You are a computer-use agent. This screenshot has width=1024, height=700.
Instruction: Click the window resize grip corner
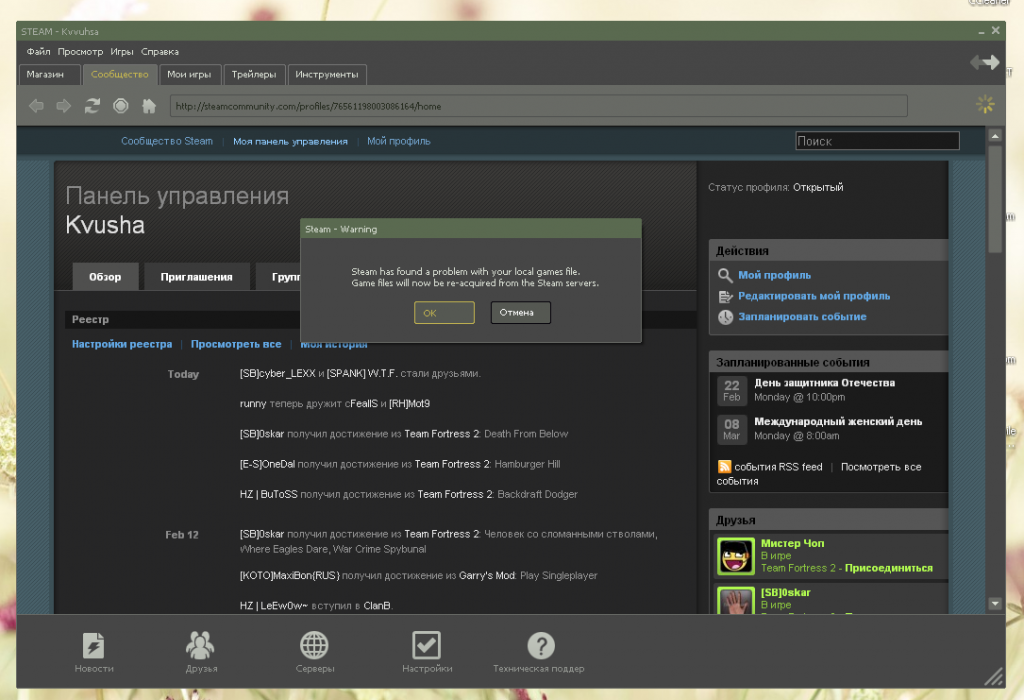click(994, 677)
